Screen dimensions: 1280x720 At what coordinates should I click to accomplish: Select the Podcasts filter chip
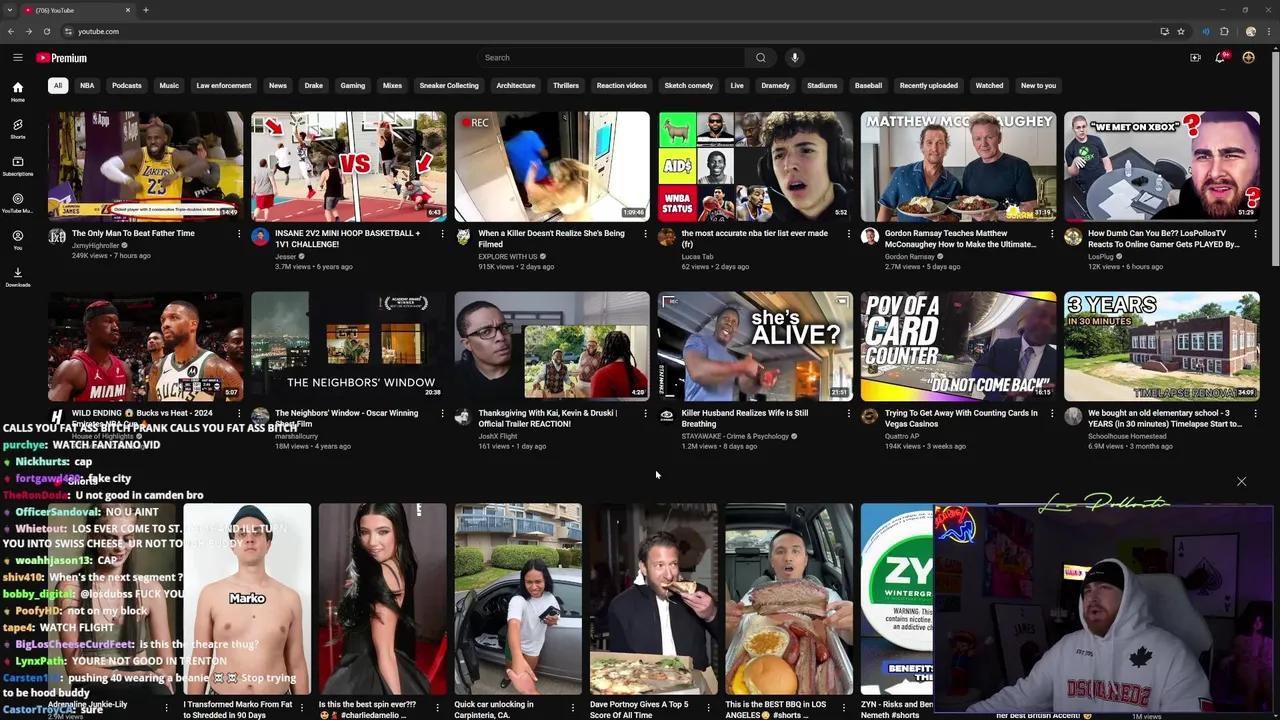(127, 86)
